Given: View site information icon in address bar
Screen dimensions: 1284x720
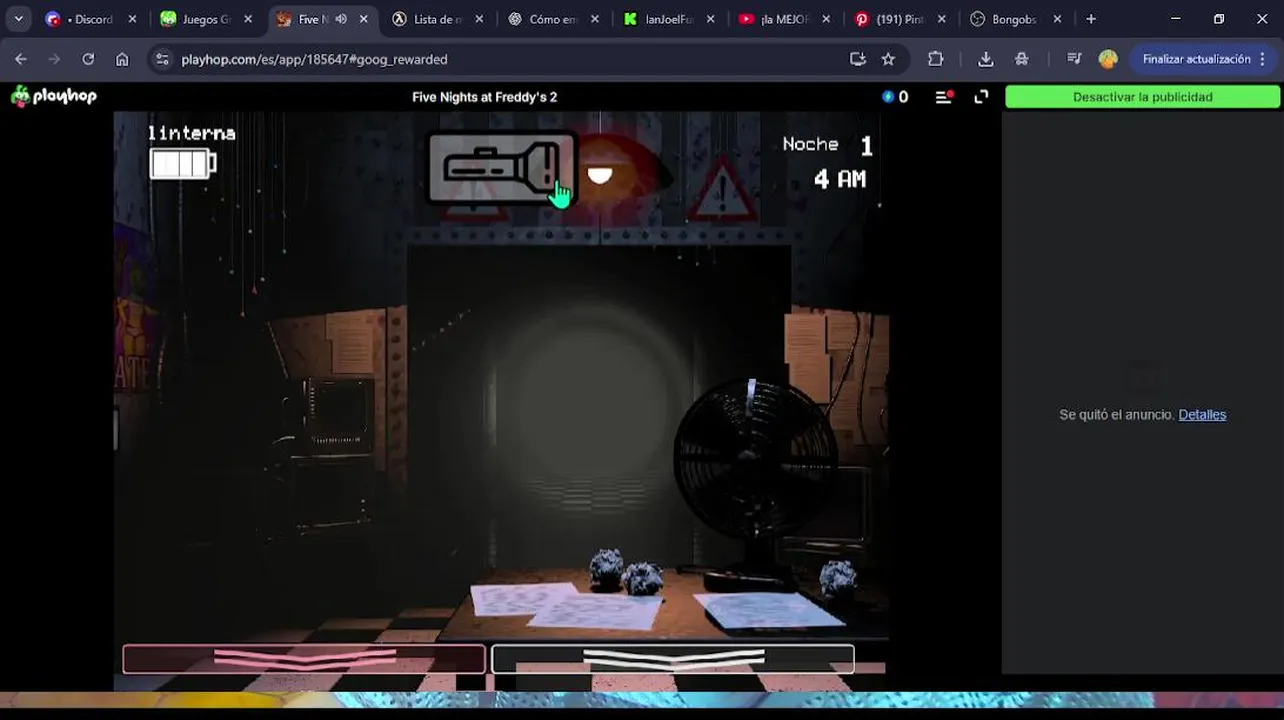Looking at the screenshot, I should 163,59.
